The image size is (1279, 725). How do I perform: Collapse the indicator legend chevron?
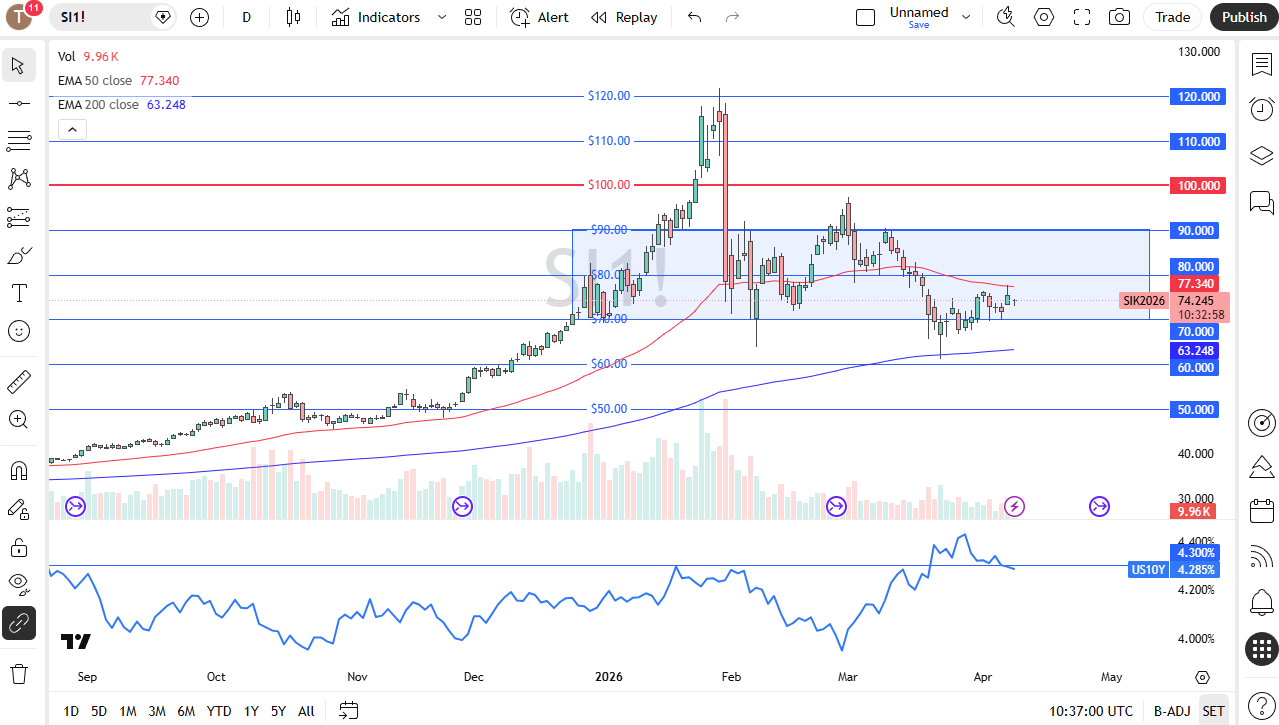coord(72,129)
